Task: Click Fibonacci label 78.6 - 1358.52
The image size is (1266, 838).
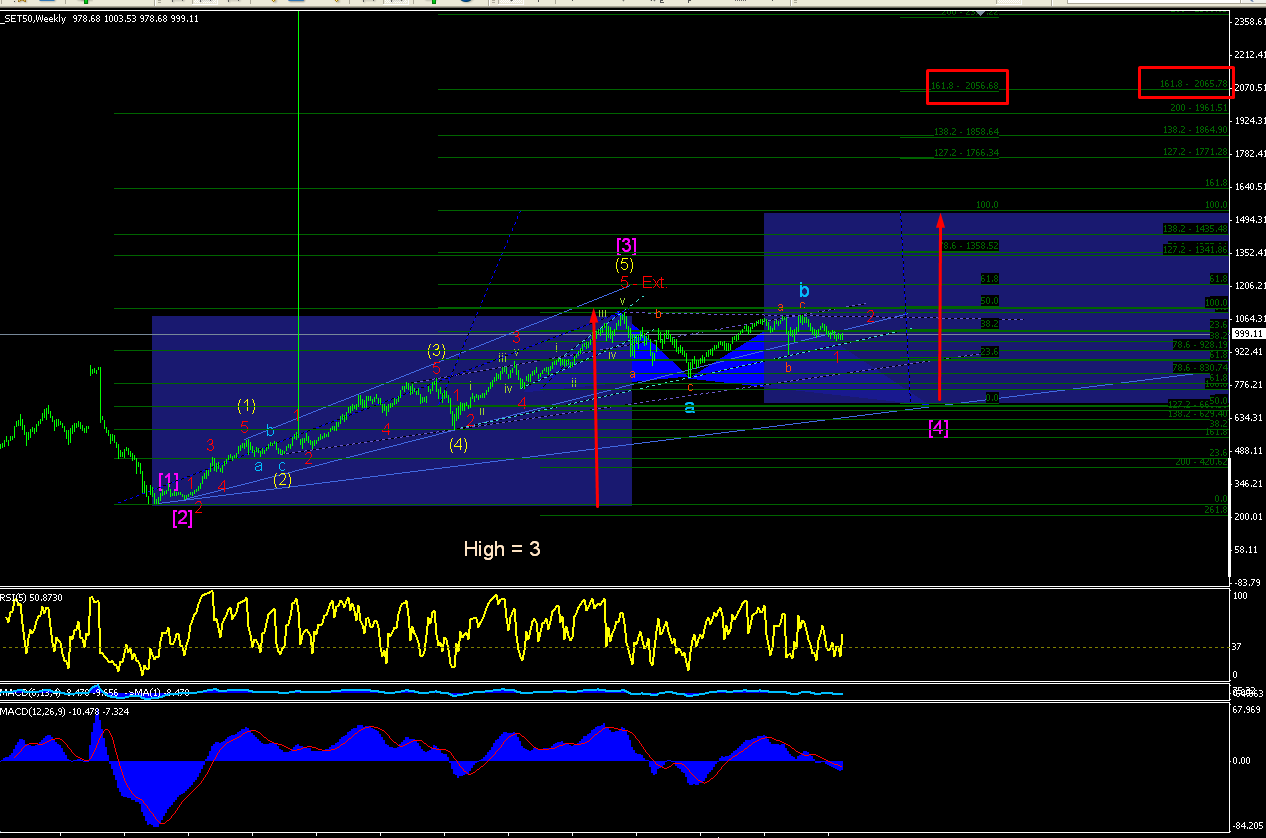Action: (x=970, y=245)
